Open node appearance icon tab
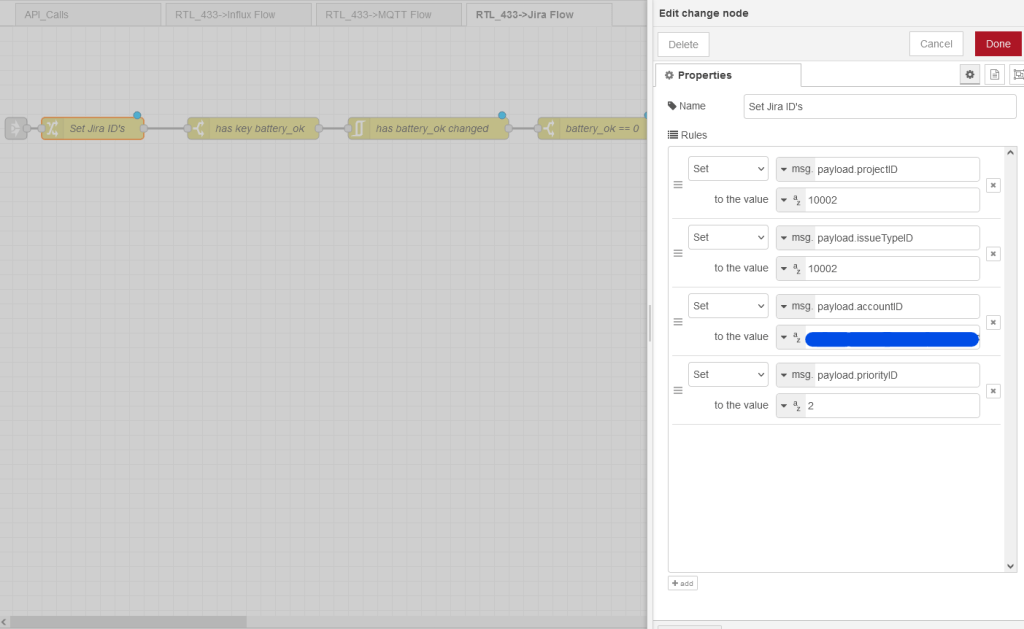The height and width of the screenshot is (629, 1024). 1017,75
